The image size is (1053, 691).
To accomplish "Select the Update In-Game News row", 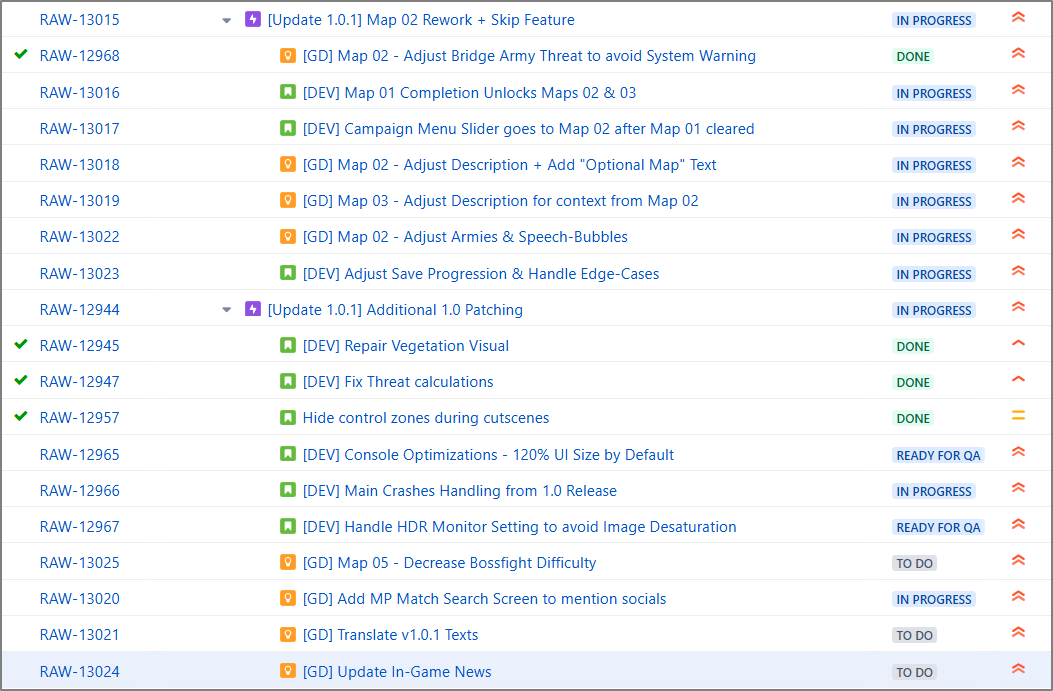I will 650,671.
